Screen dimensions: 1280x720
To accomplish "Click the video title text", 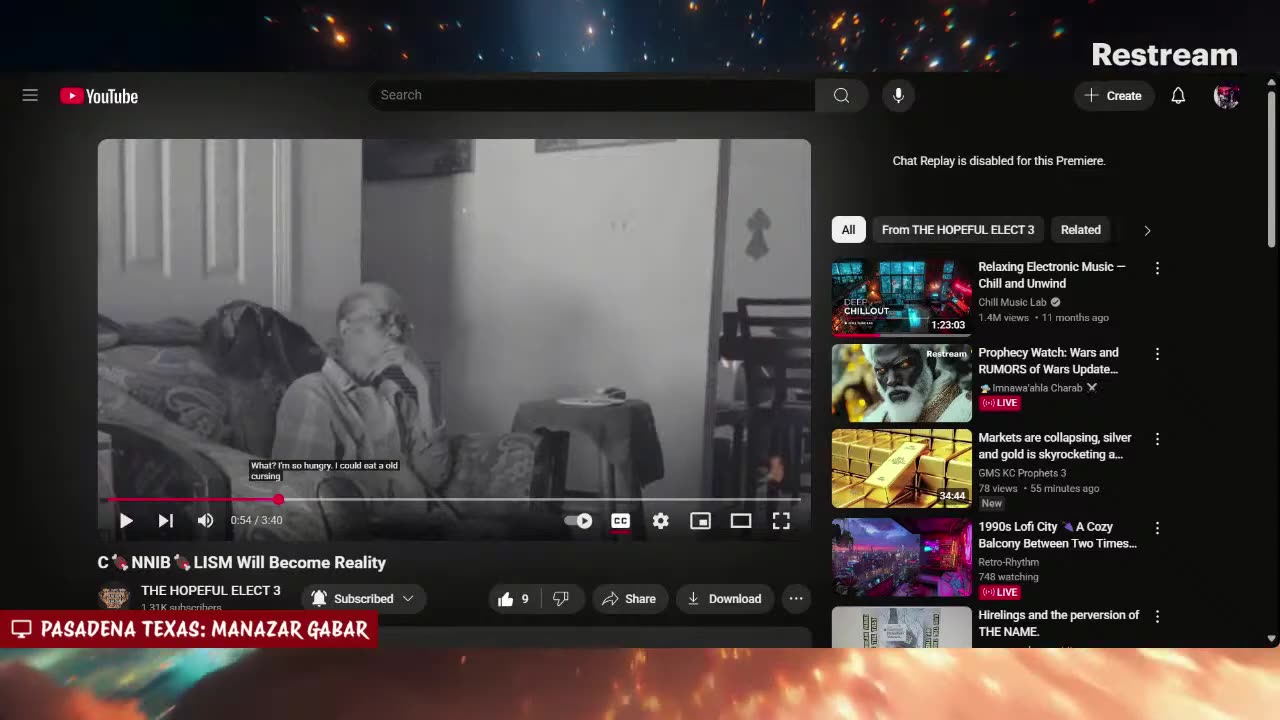I will pyautogui.click(x=242, y=562).
